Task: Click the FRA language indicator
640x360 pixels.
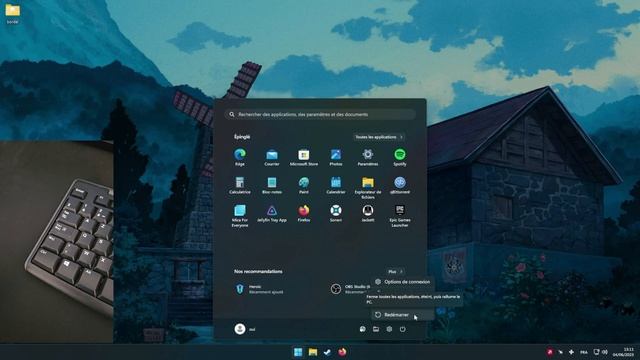Action: [584, 352]
